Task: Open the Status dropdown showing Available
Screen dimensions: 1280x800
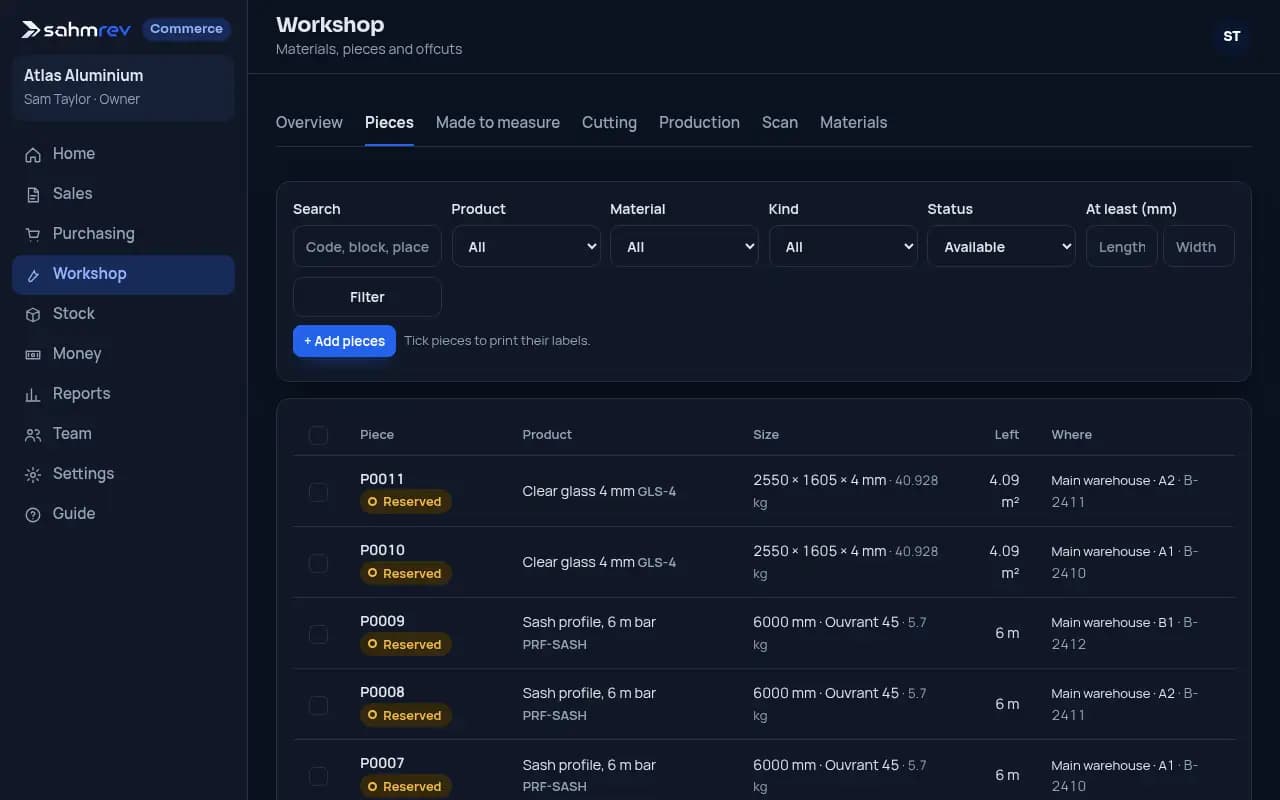Action: 1001,246
